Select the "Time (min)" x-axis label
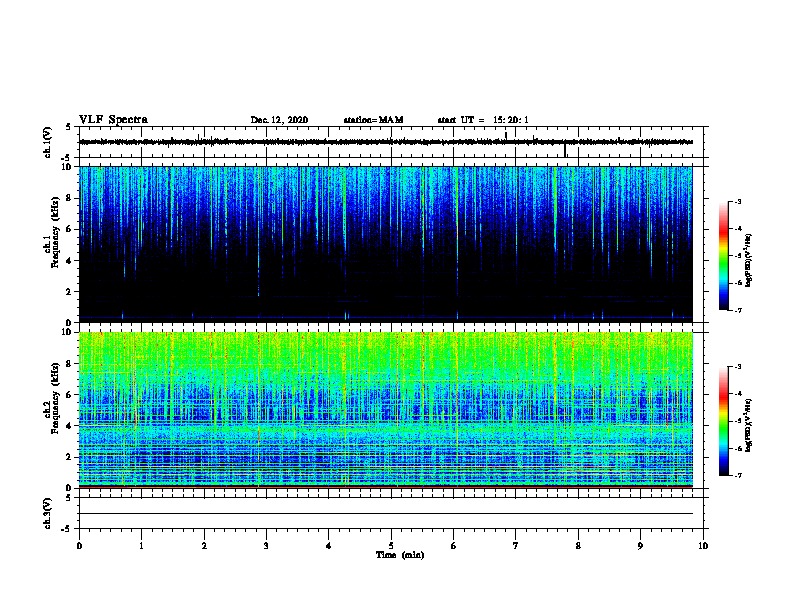792x612 pixels. (400, 555)
